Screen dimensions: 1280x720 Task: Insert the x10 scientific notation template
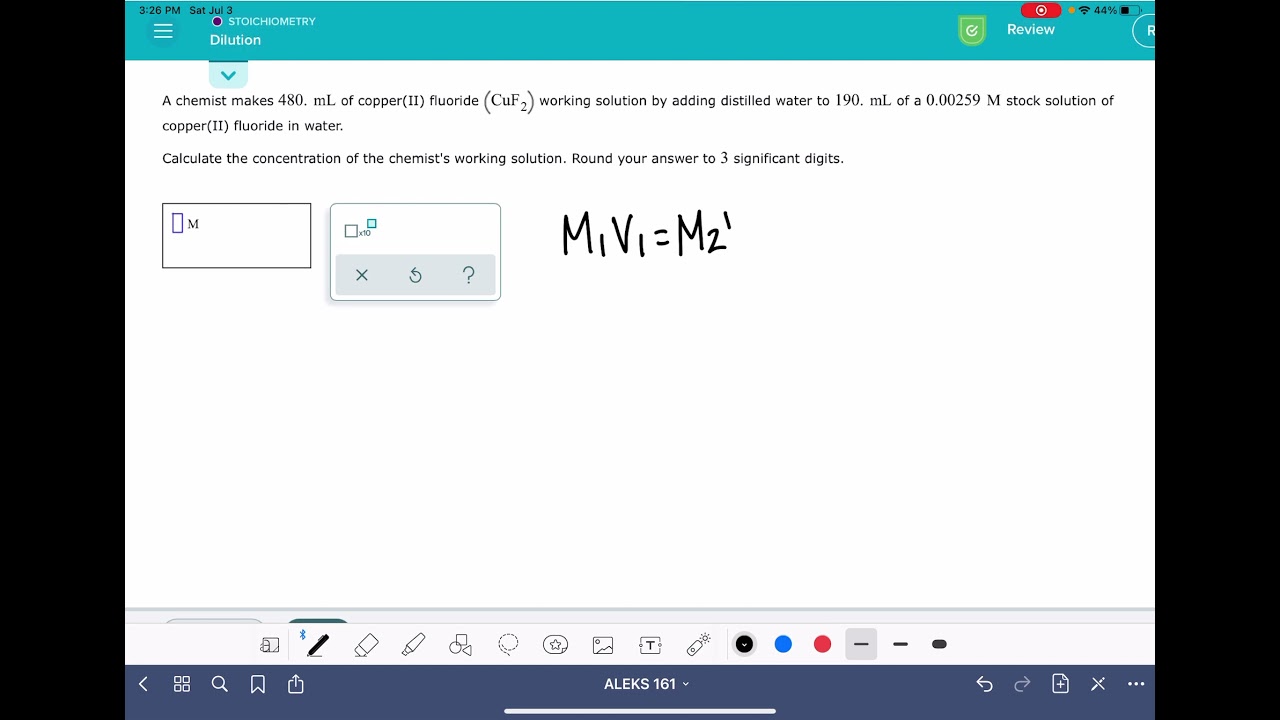[x=360, y=229]
